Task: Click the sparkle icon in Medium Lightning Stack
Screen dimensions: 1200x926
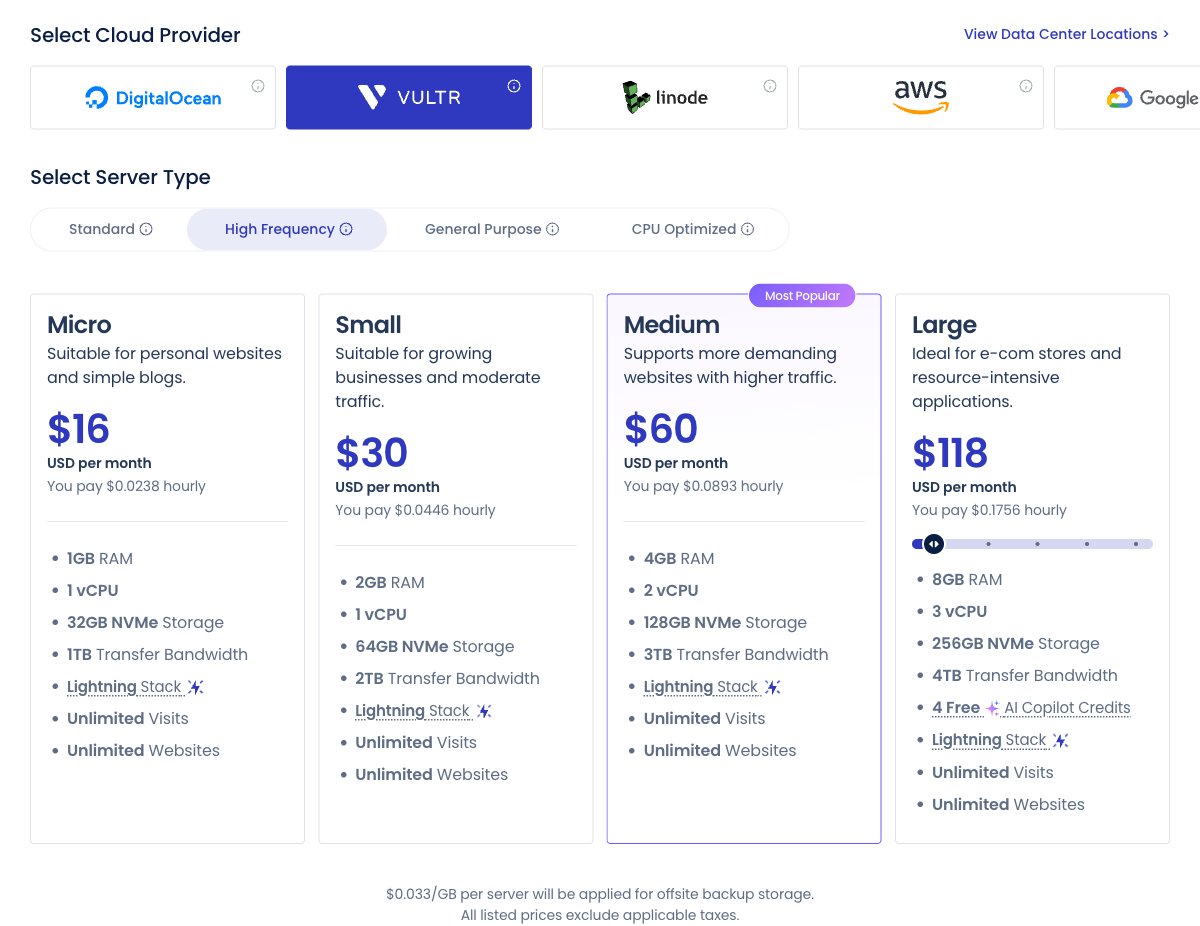Action: (773, 687)
